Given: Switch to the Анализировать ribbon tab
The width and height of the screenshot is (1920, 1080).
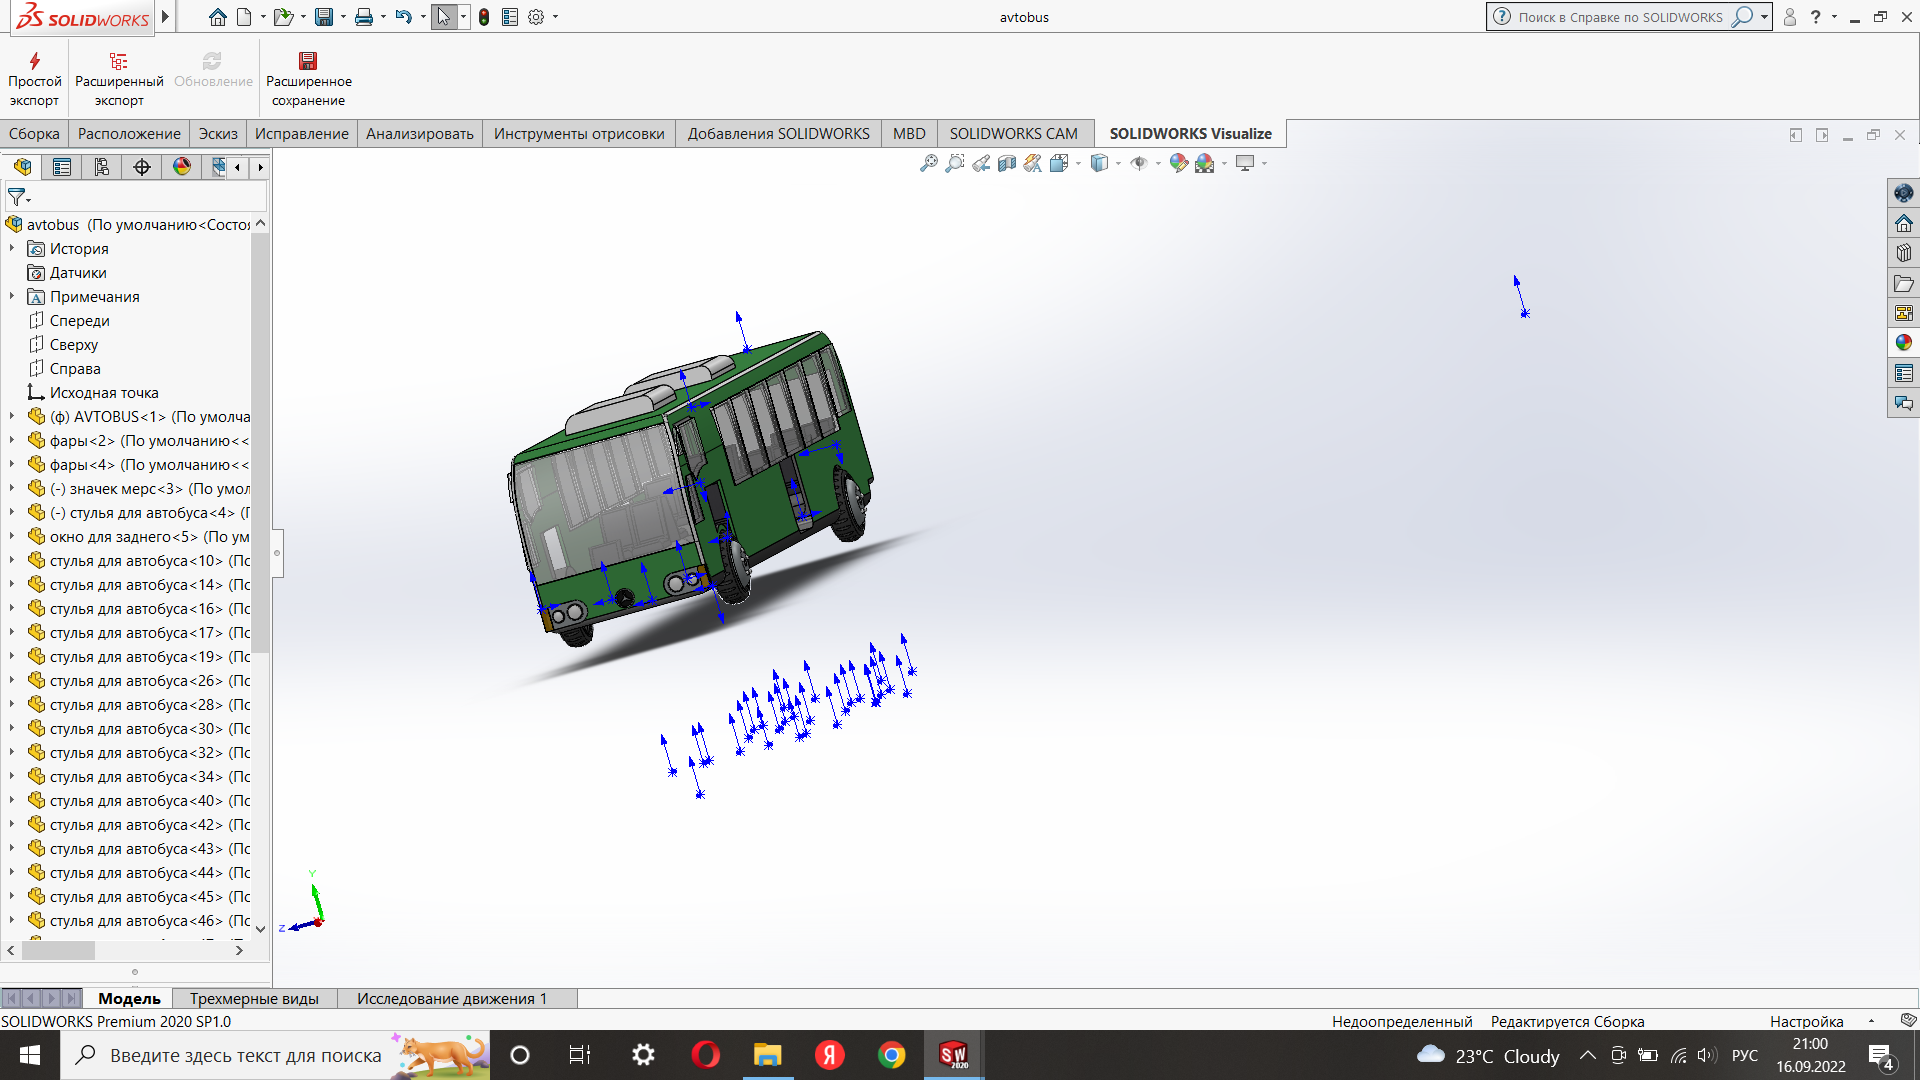Looking at the screenshot, I should click(x=419, y=134).
